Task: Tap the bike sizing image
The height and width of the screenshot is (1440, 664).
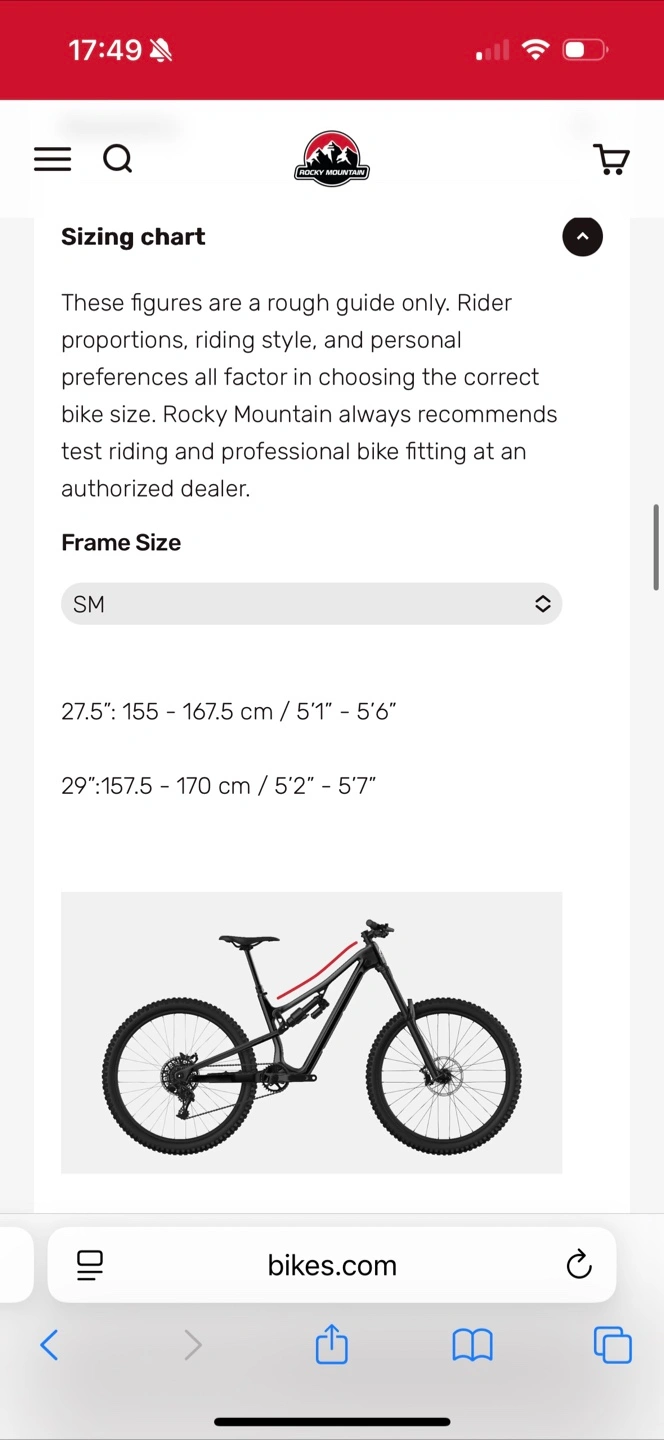Action: pos(311,1032)
